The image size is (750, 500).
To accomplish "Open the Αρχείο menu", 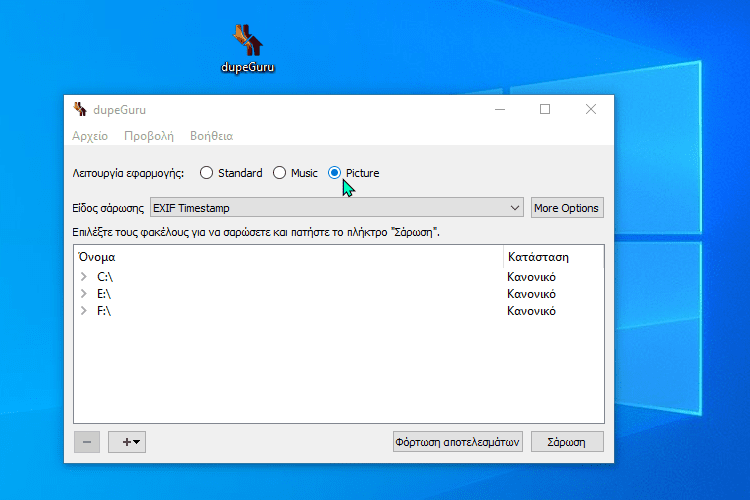I will point(90,136).
